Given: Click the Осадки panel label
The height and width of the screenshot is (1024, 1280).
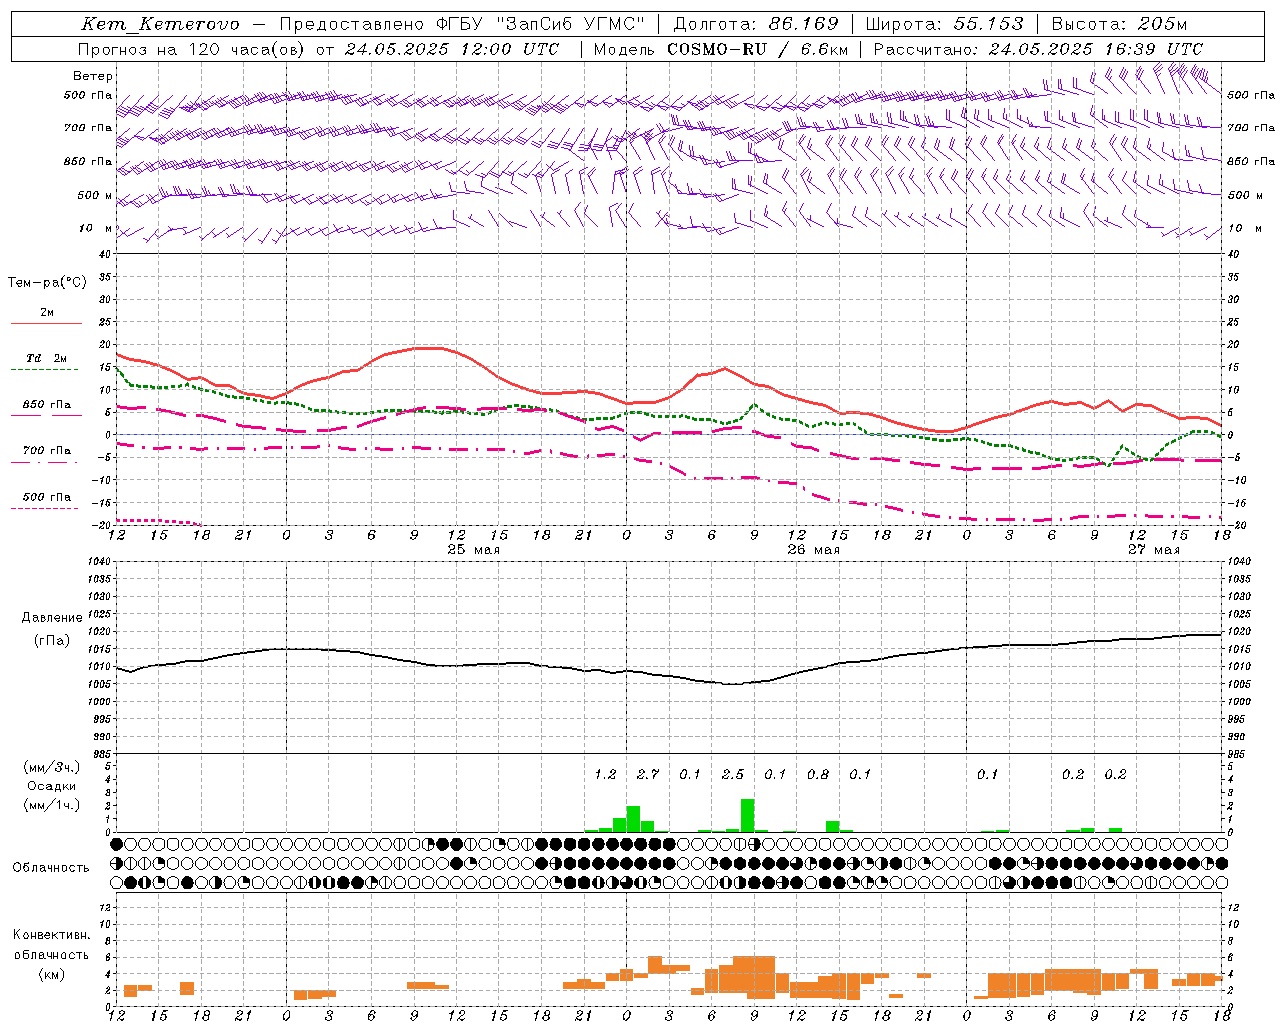Looking at the screenshot, I should (52, 786).
